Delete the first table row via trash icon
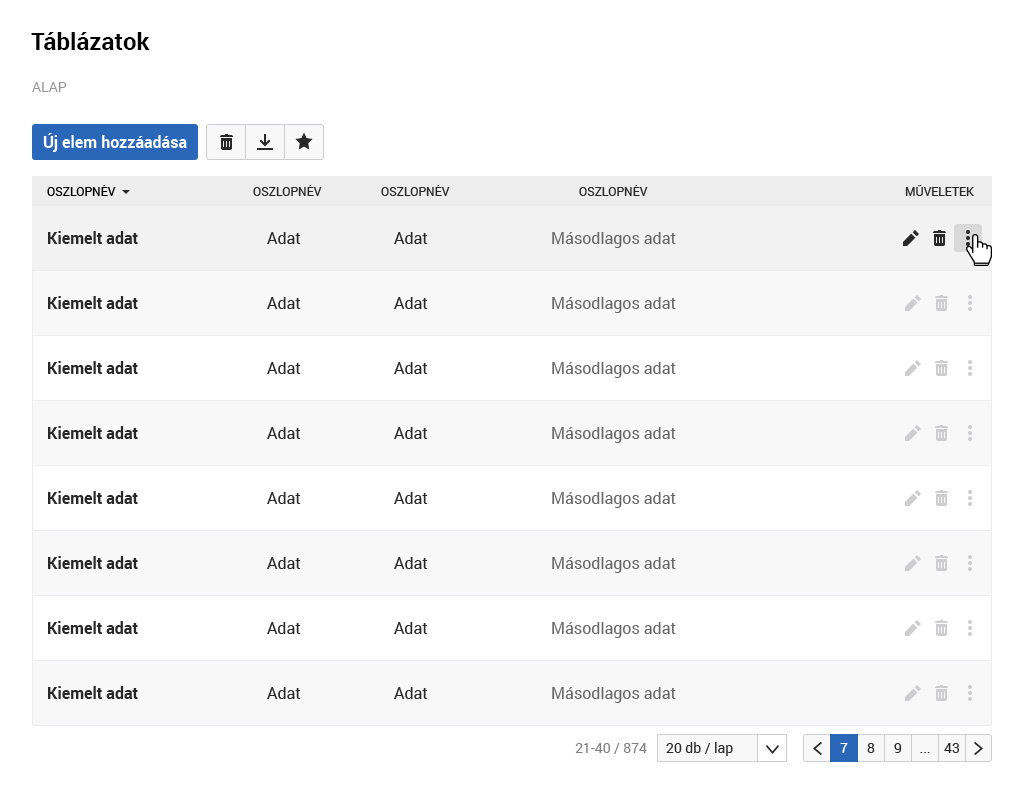This screenshot has width=1024, height=794. pos(939,238)
